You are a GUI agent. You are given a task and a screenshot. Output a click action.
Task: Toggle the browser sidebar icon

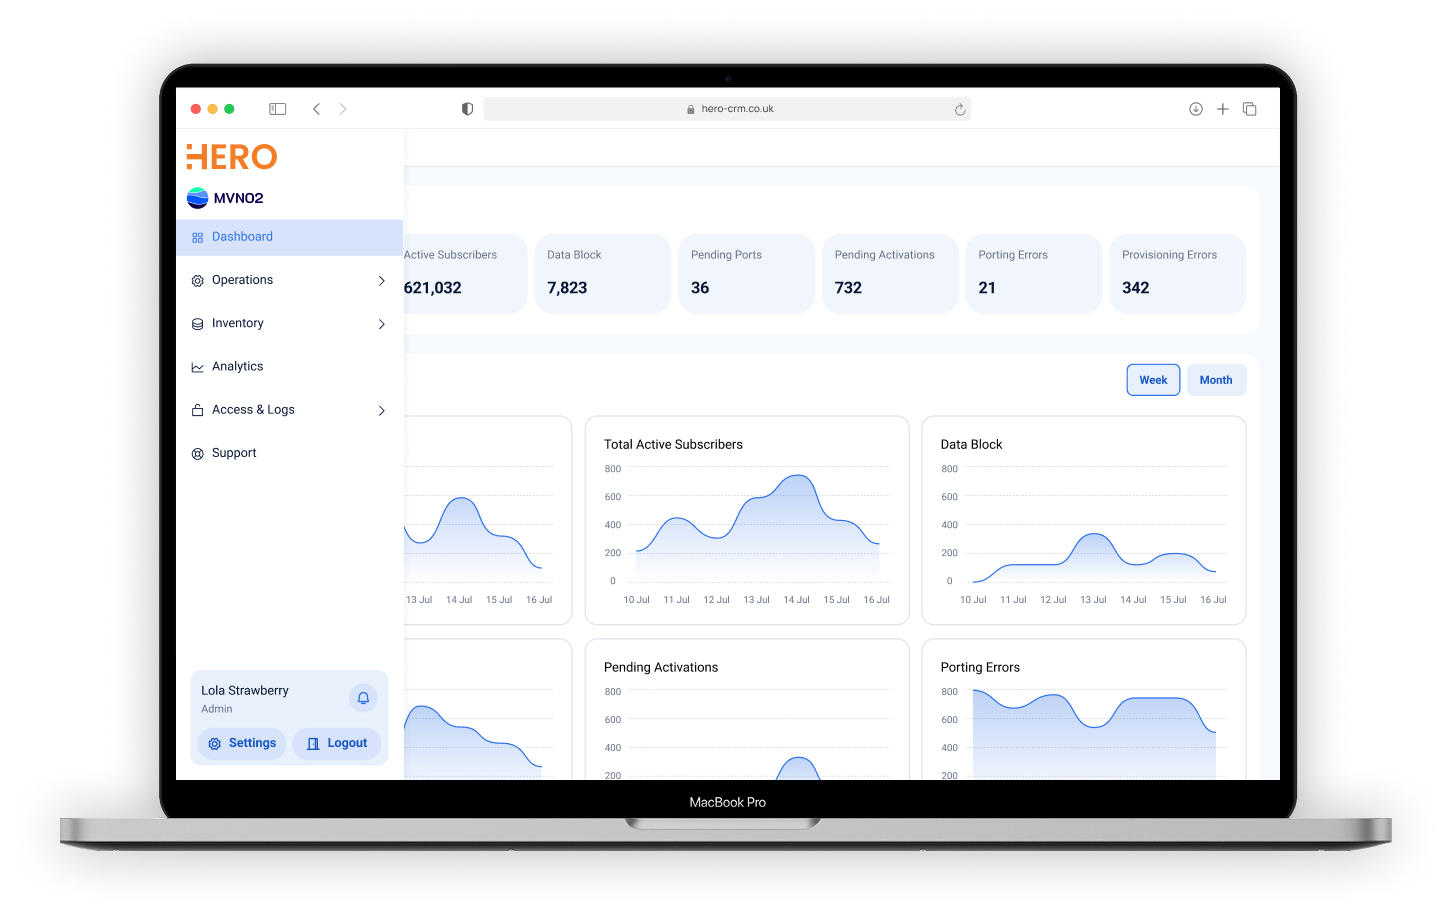point(278,109)
